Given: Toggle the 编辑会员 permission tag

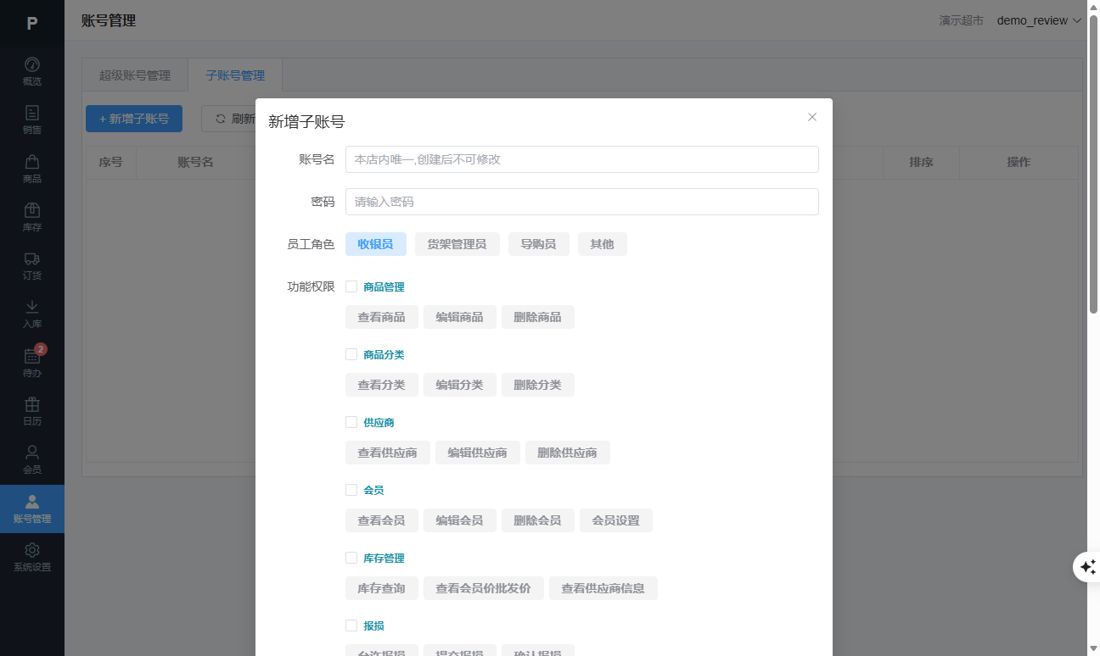Looking at the screenshot, I should (460, 521).
